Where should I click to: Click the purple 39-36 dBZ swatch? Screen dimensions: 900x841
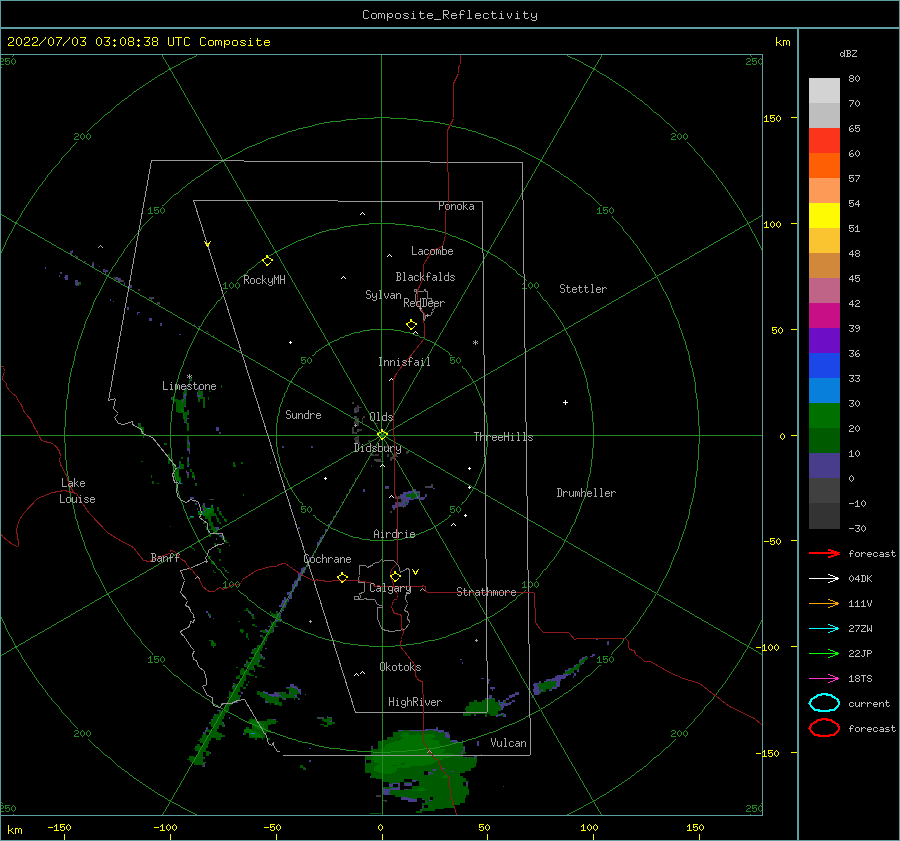(x=824, y=341)
